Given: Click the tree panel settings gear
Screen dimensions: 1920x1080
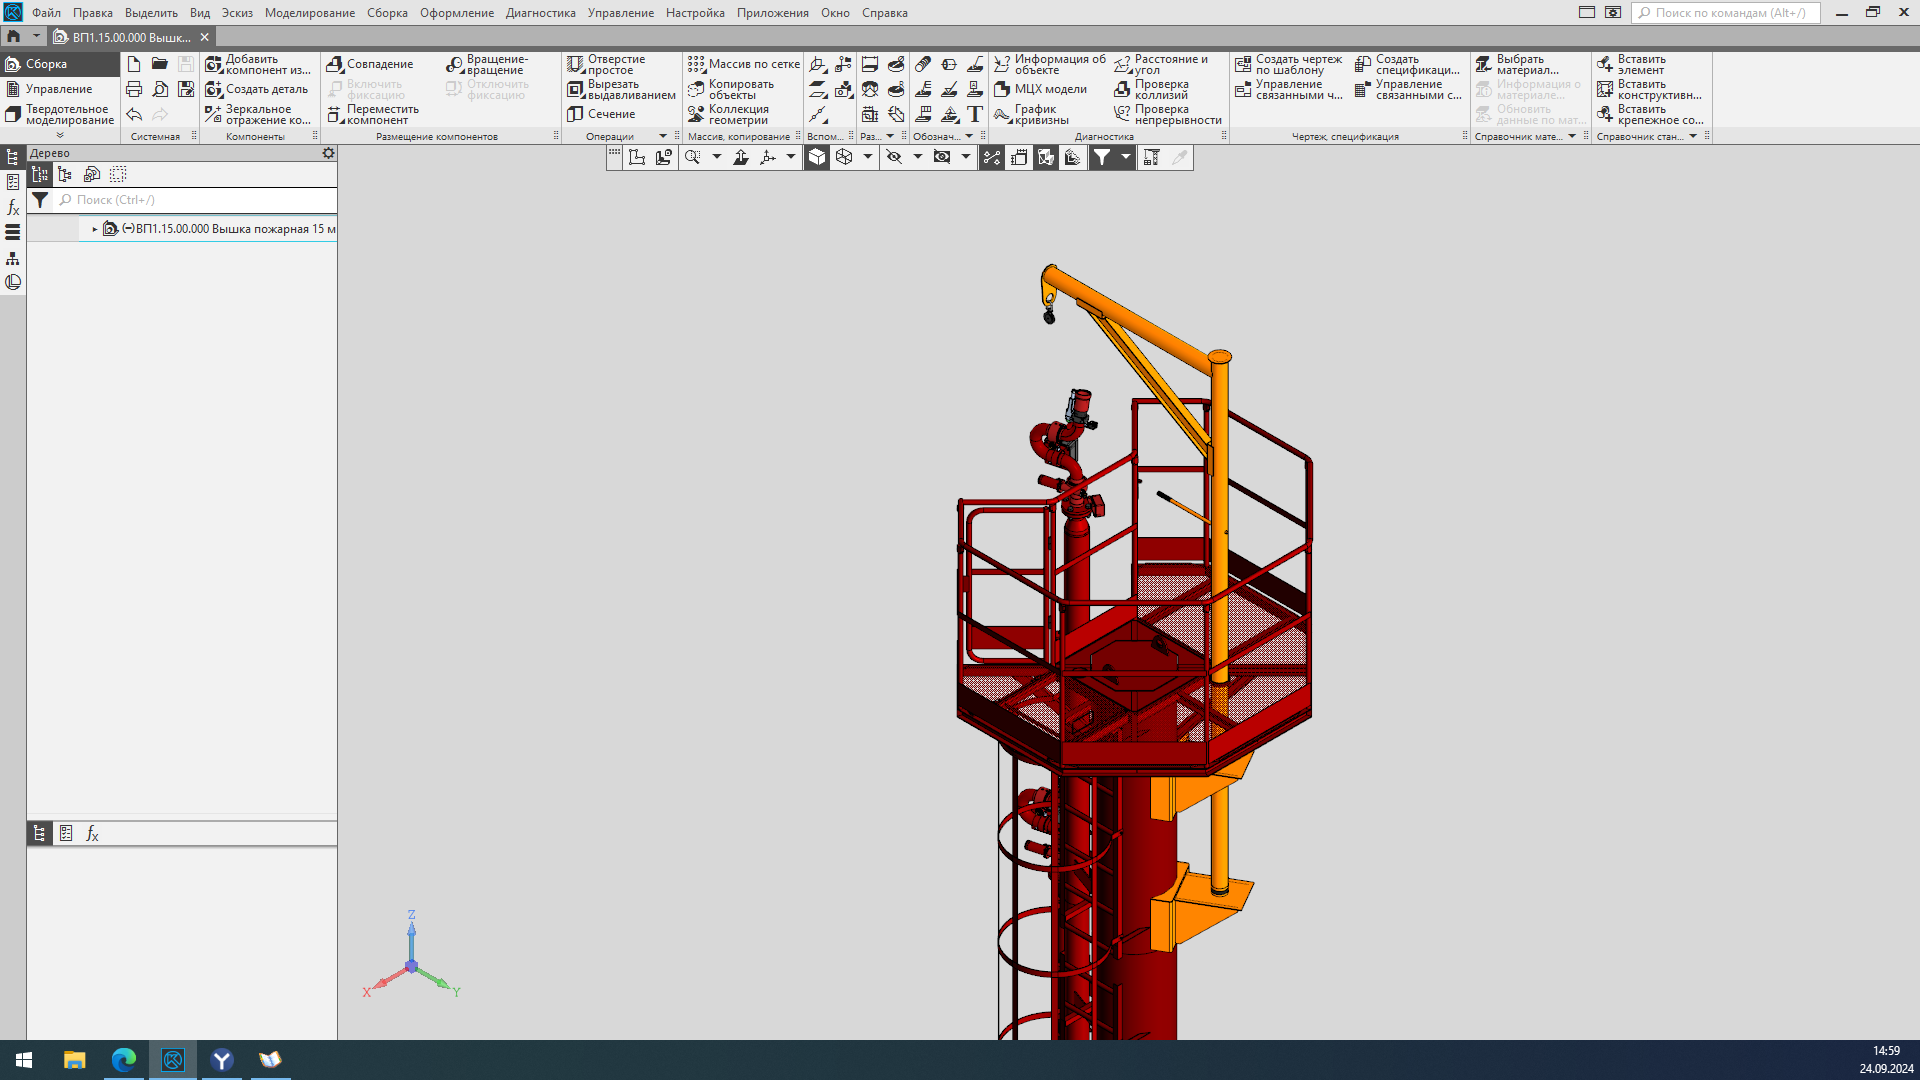Looking at the screenshot, I should click(328, 153).
